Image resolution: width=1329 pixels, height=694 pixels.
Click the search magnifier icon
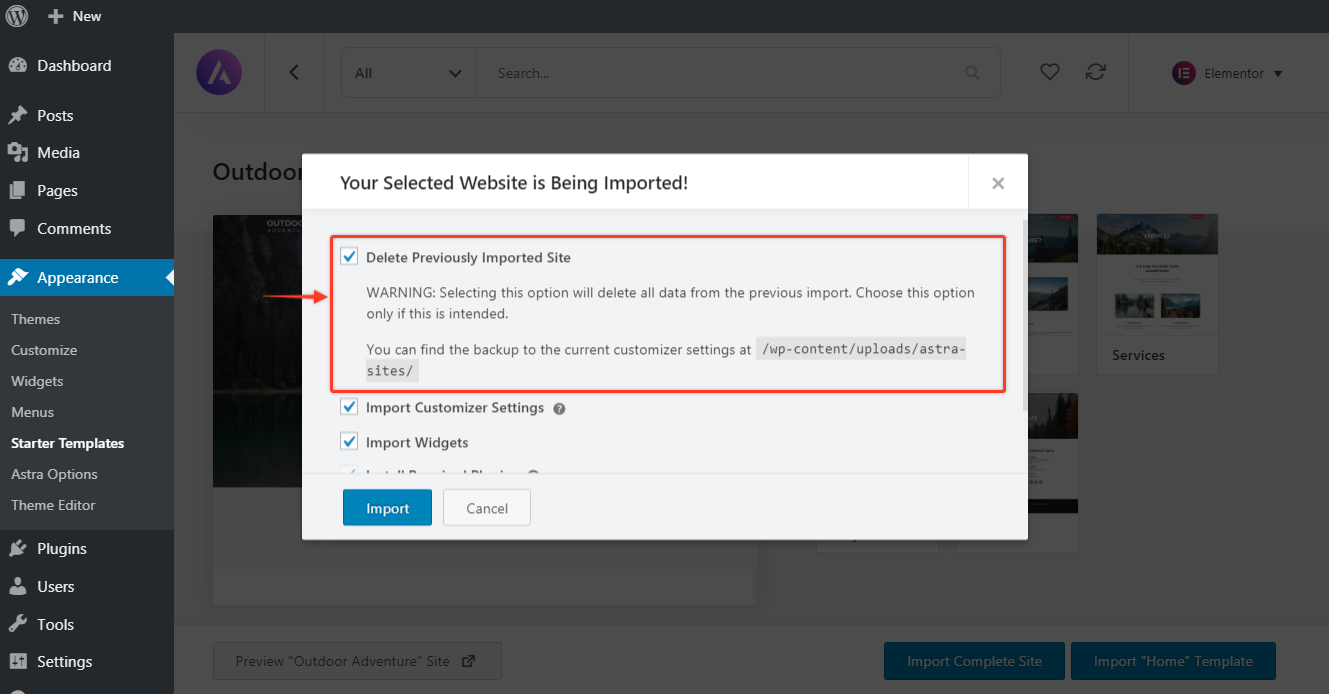[x=972, y=73]
